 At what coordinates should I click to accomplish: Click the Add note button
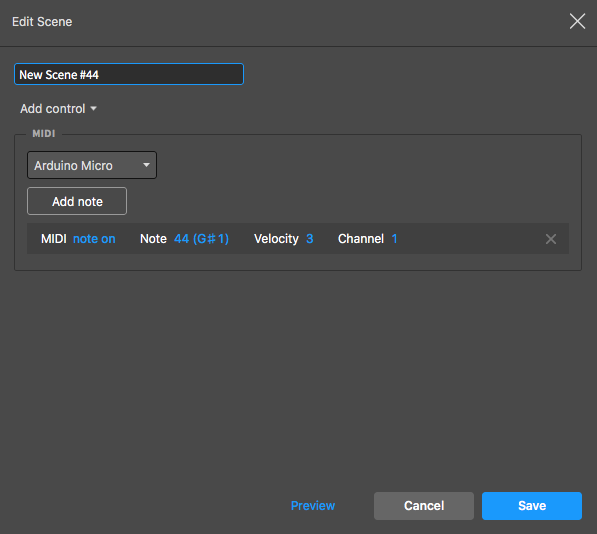click(x=77, y=201)
